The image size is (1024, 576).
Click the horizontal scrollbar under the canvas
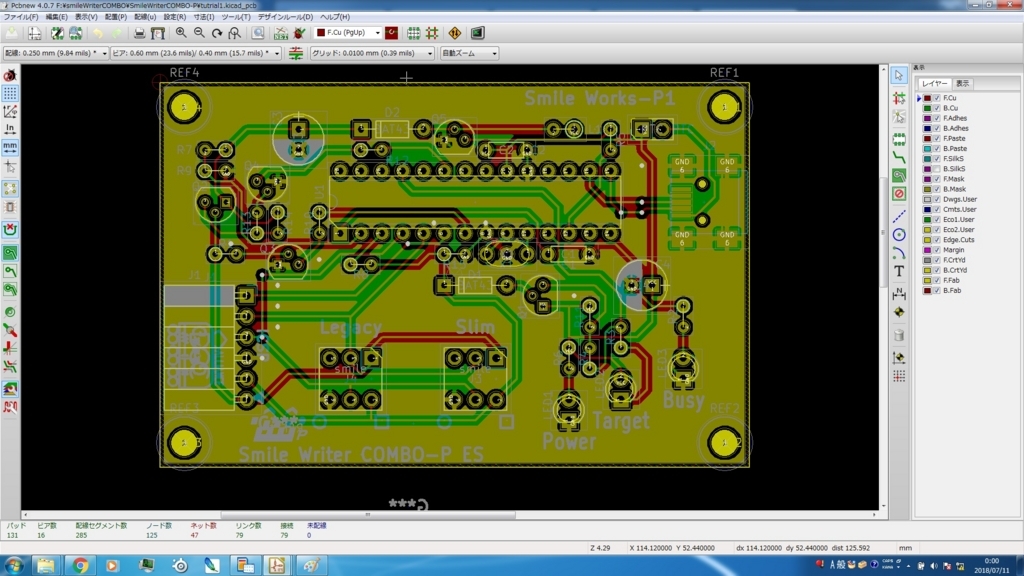[x=368, y=515]
